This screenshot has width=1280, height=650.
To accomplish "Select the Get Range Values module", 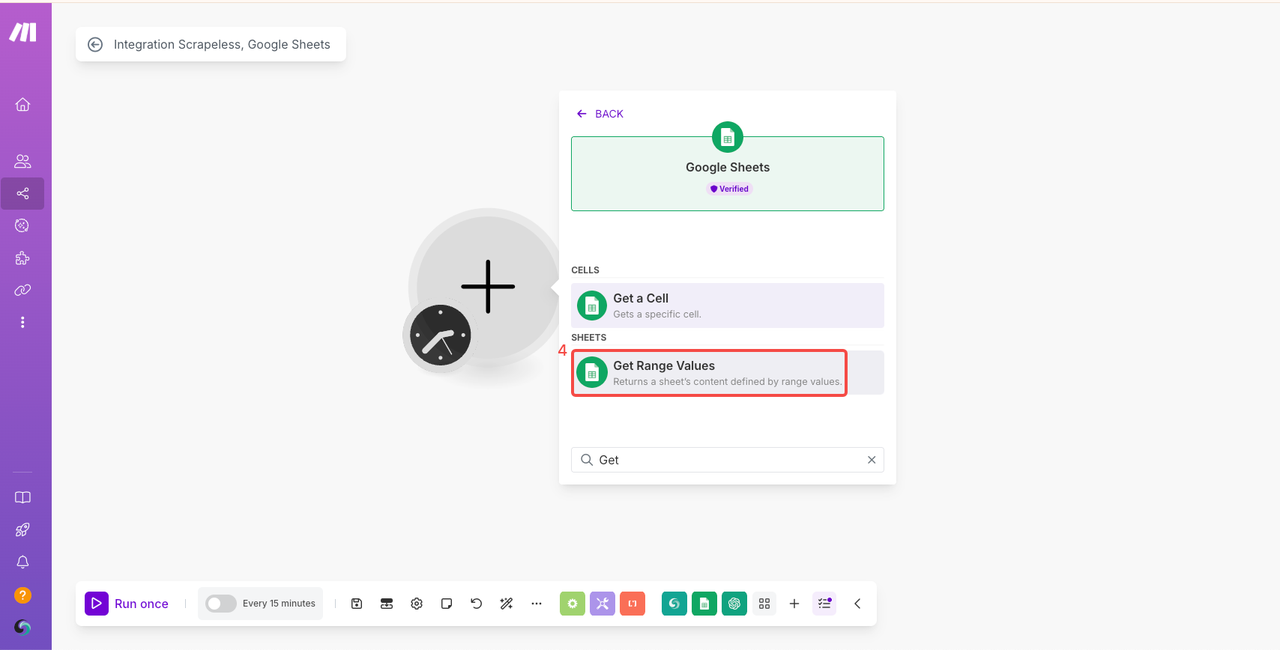I will 709,373.
